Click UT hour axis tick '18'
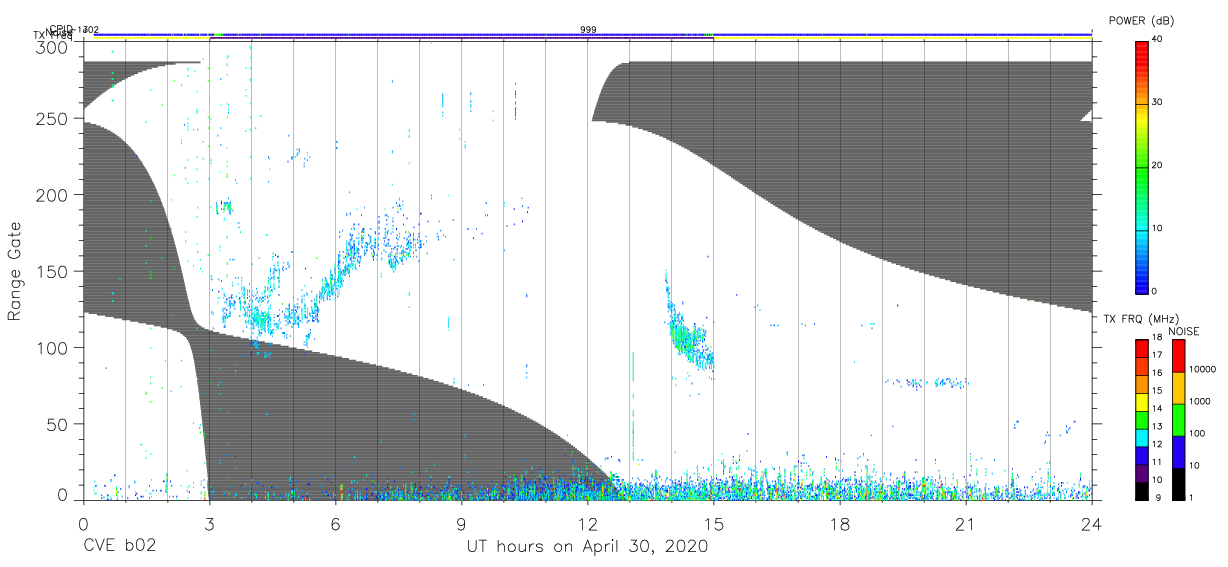Viewport: 1228px width, 567px height. [840, 524]
